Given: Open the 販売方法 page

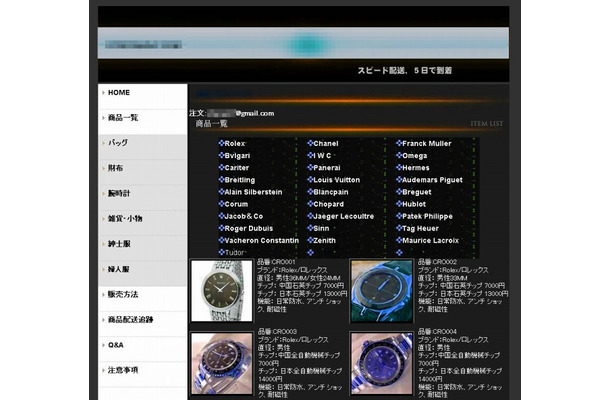Looking at the screenshot, I should pyautogui.click(x=124, y=294).
